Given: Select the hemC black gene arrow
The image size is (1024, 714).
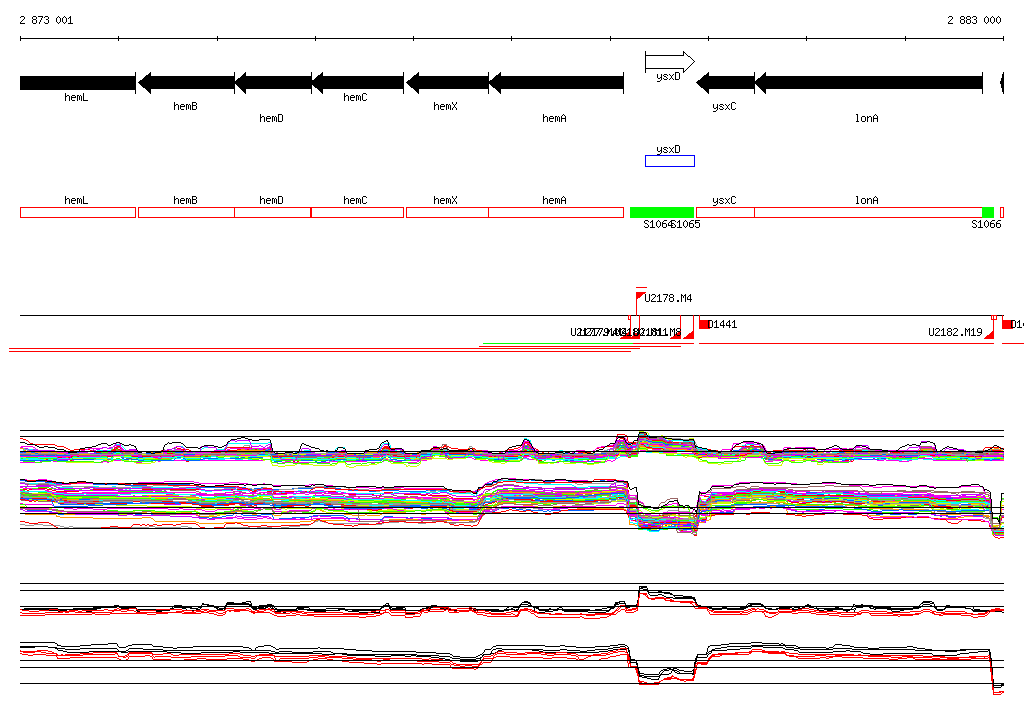Looking at the screenshot, I should (x=357, y=82).
